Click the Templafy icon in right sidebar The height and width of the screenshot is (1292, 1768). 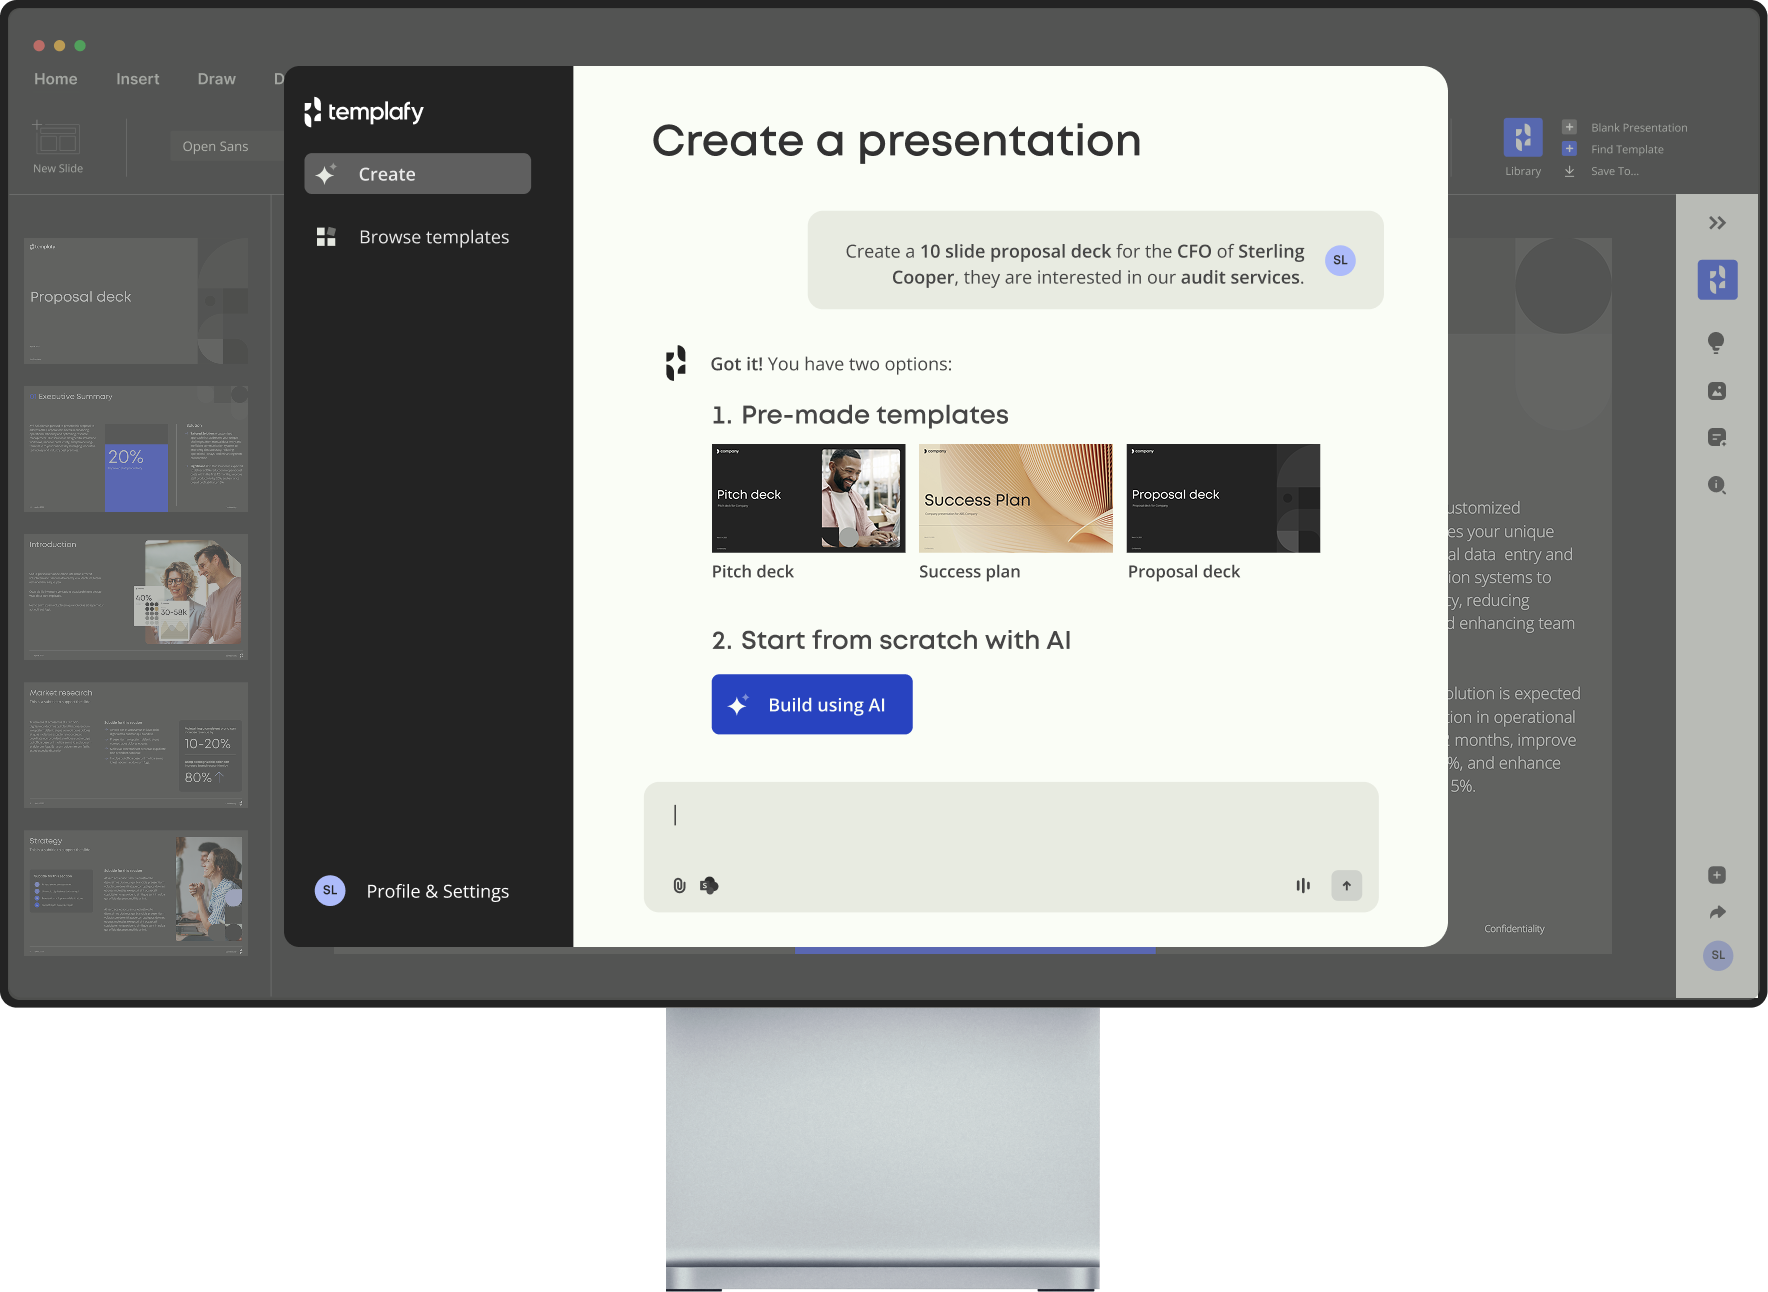[x=1717, y=280]
